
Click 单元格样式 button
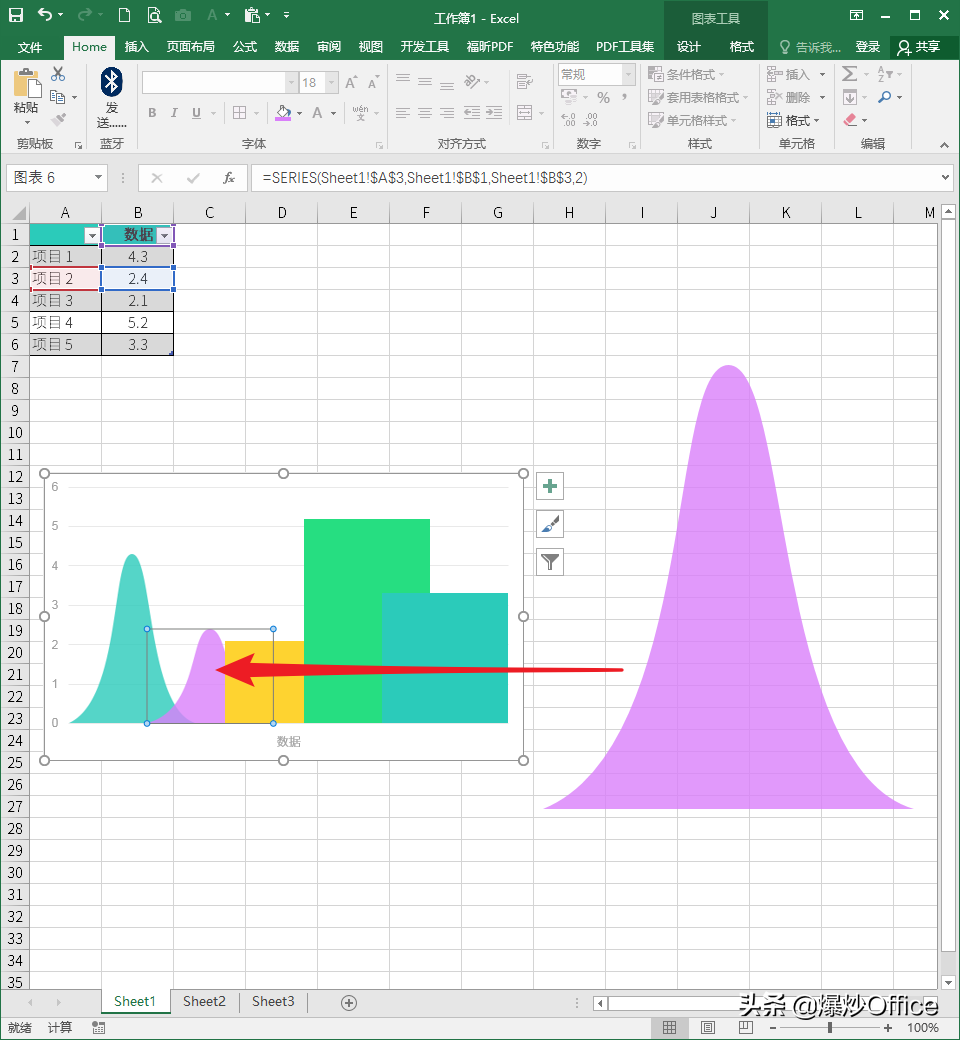click(693, 120)
